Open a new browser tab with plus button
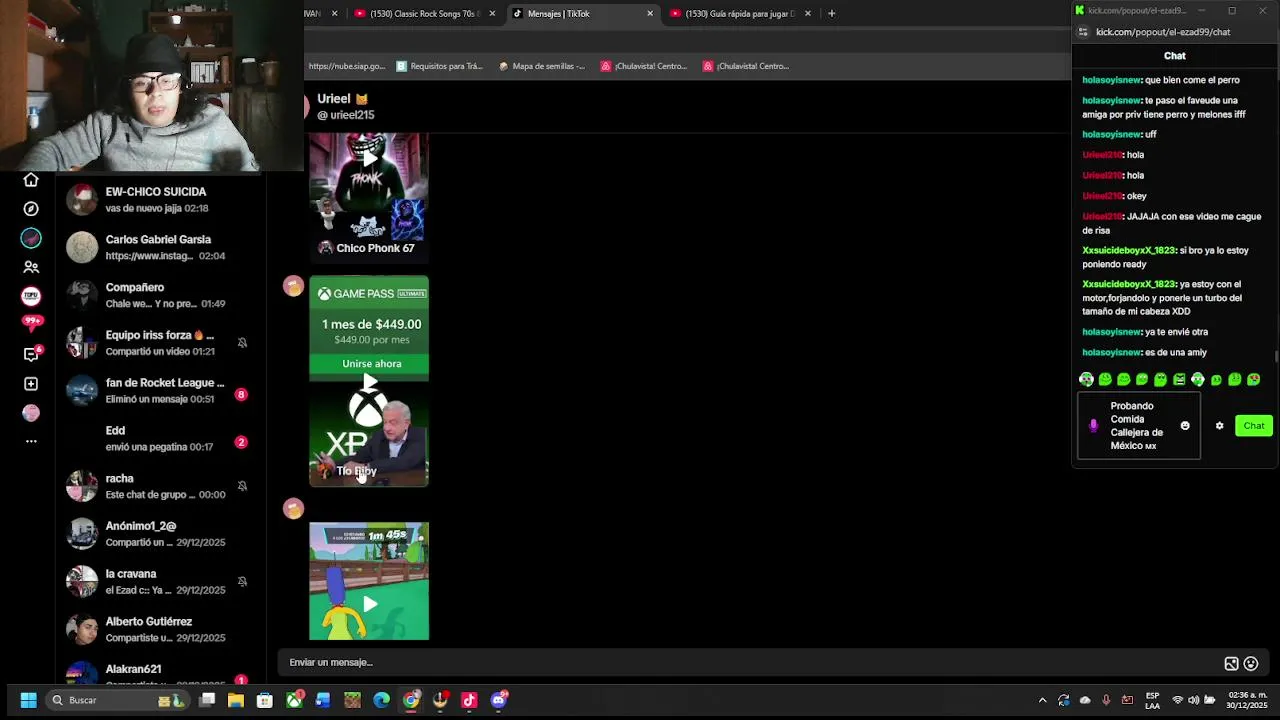This screenshot has height=720, width=1280. coord(831,14)
